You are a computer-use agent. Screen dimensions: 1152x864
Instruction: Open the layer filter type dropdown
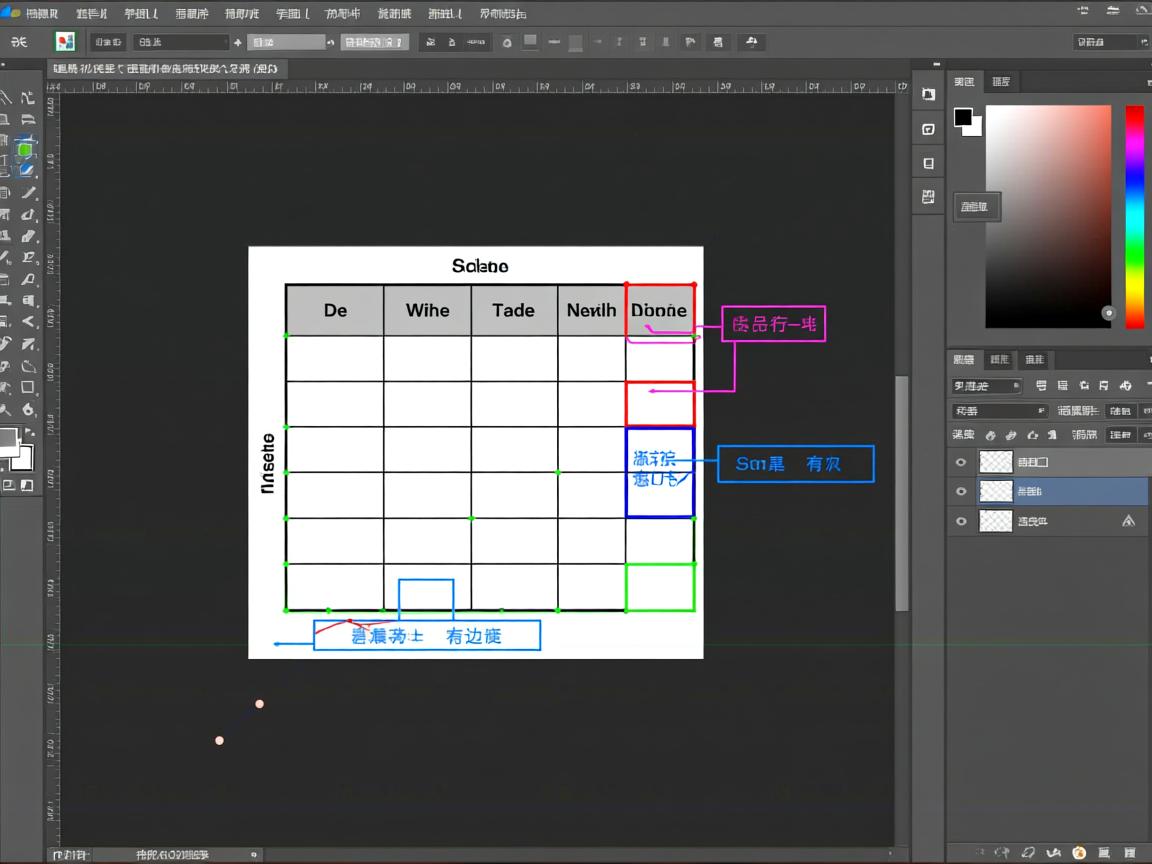986,386
